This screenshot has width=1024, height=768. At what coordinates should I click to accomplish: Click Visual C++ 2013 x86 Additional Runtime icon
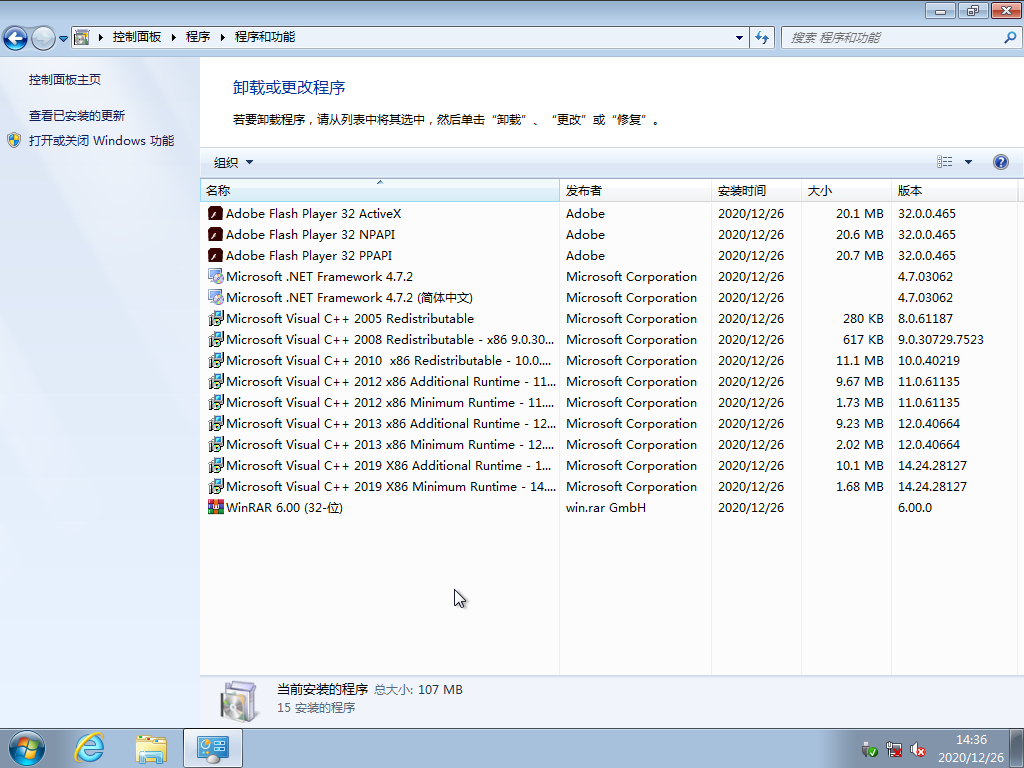(x=216, y=423)
